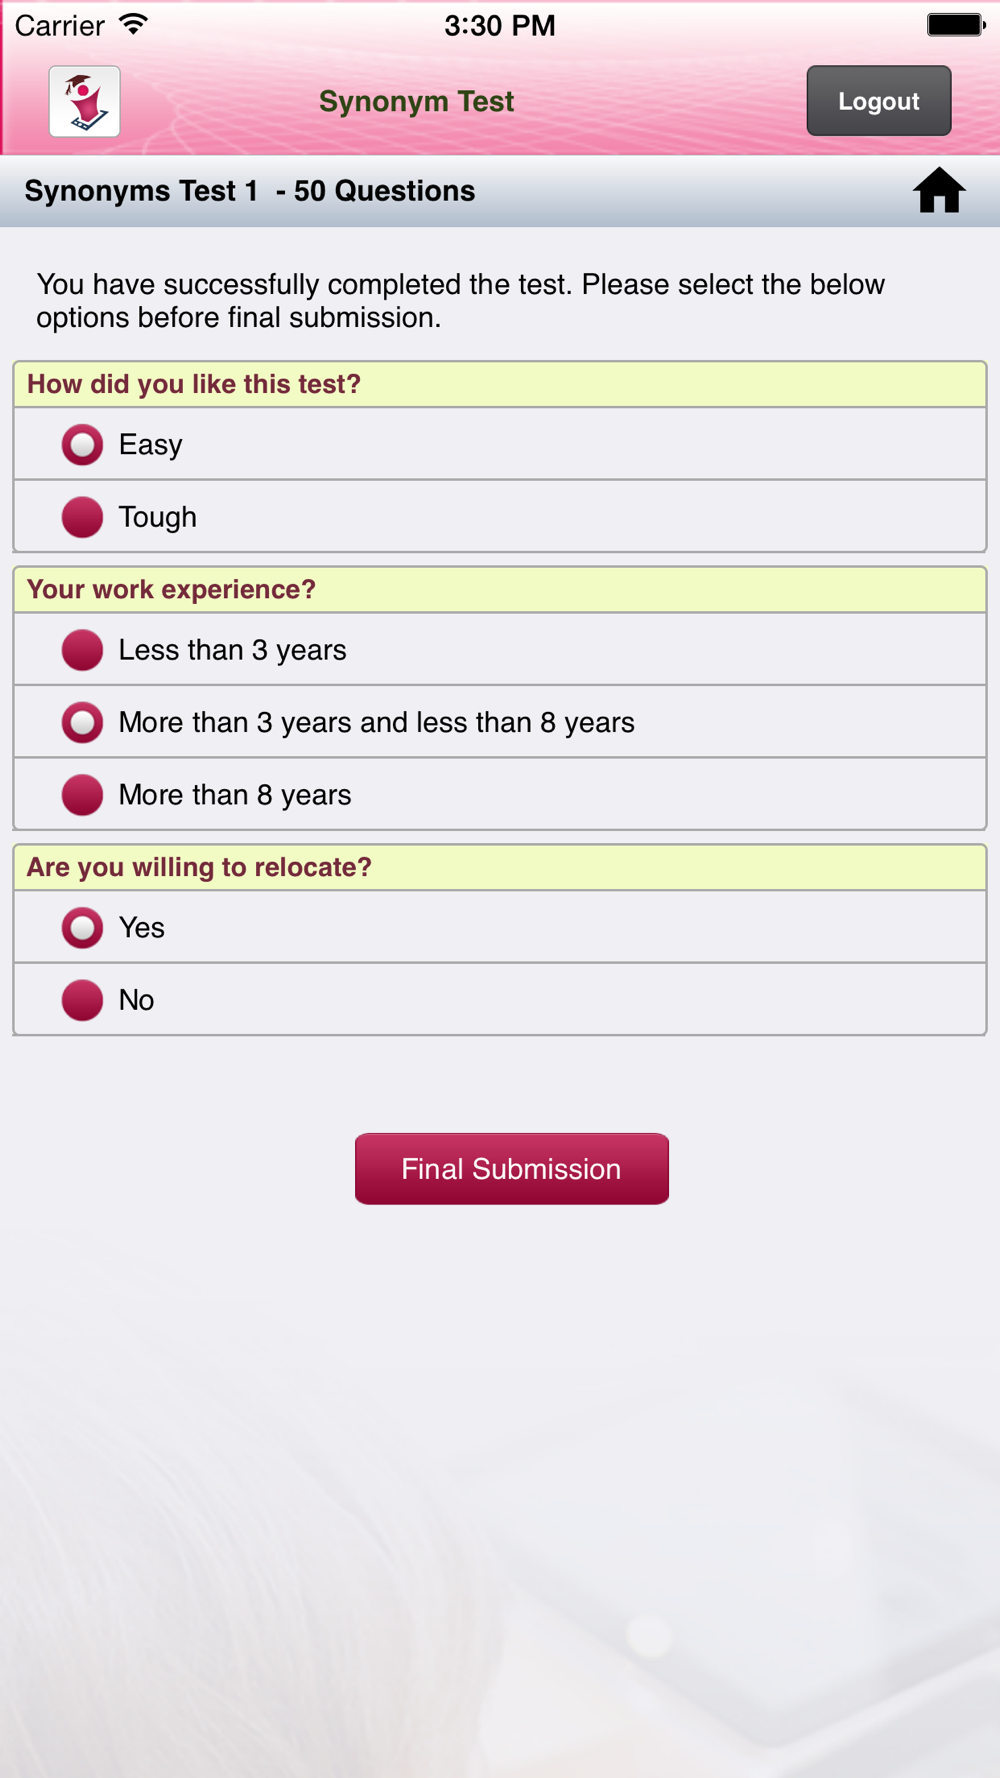Tap the 'How did you like this test?' header

(500, 385)
